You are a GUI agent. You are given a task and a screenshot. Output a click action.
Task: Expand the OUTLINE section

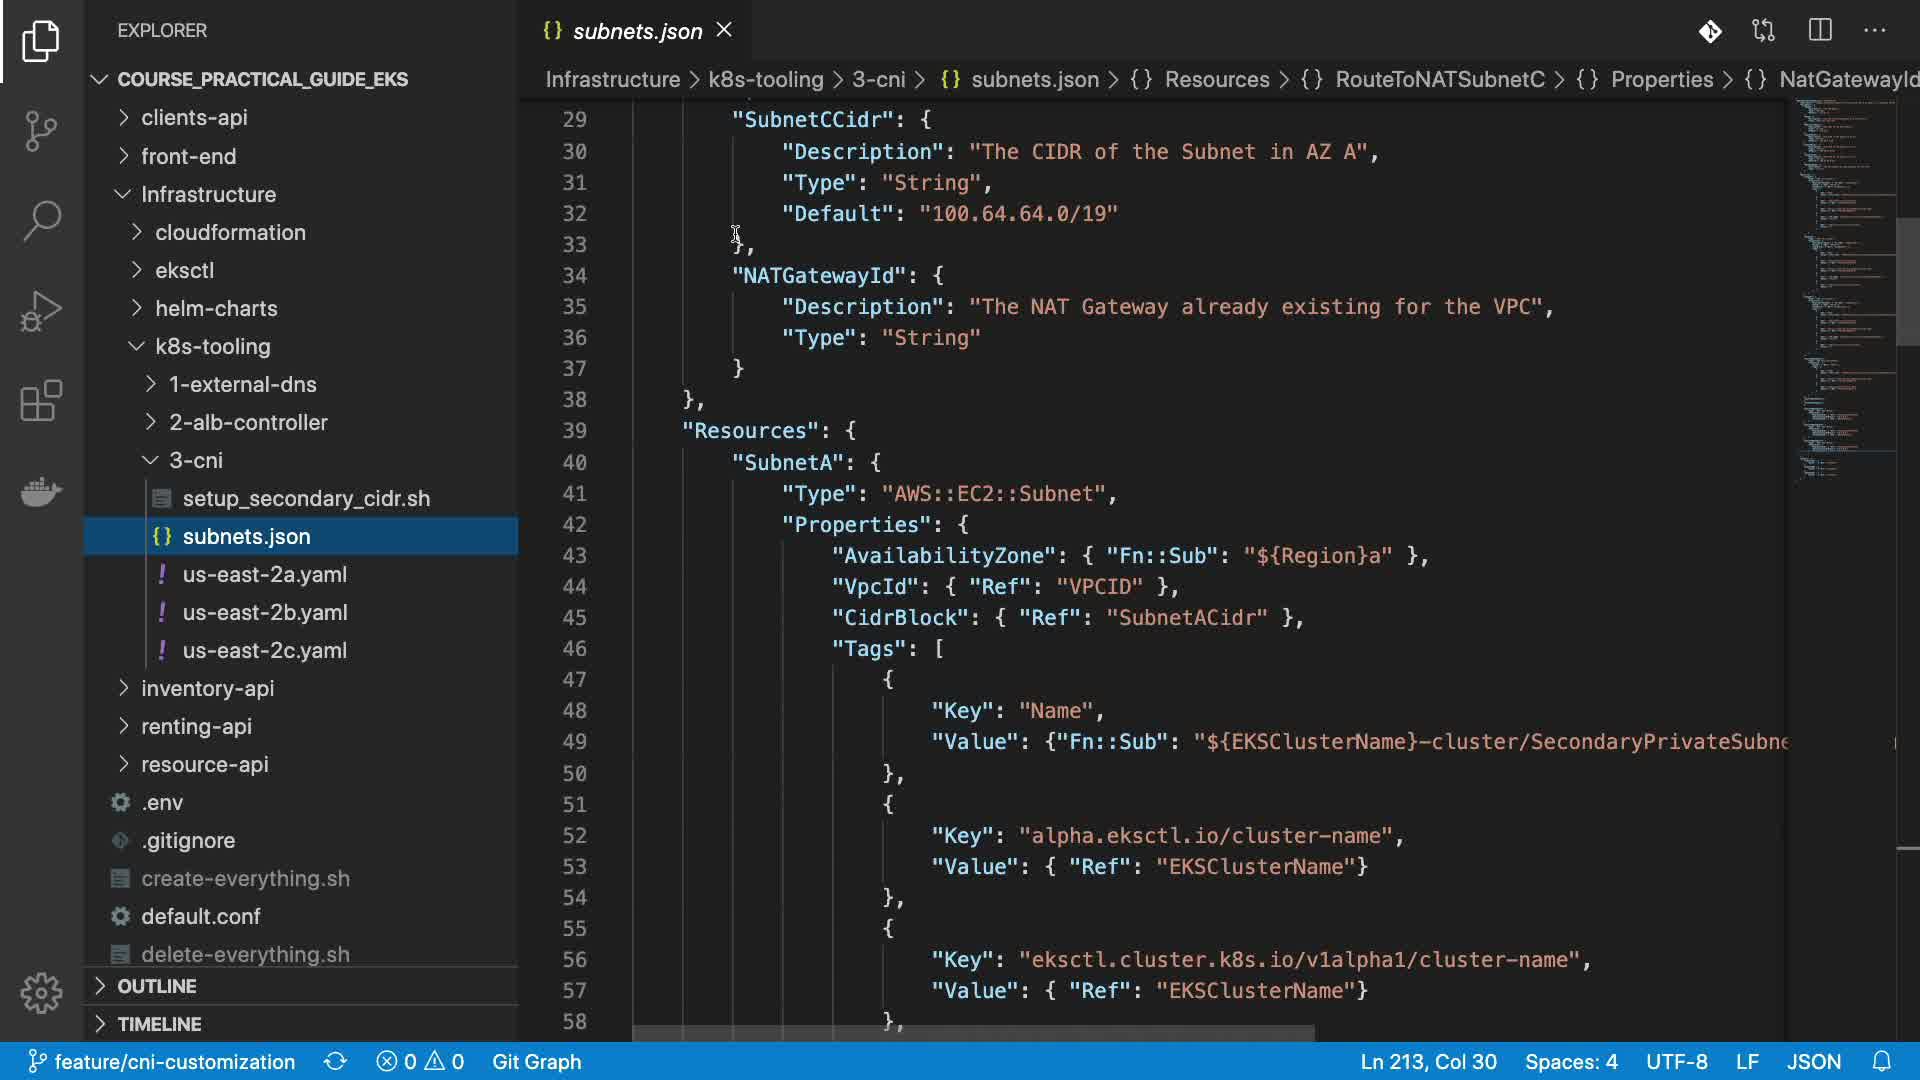click(157, 986)
